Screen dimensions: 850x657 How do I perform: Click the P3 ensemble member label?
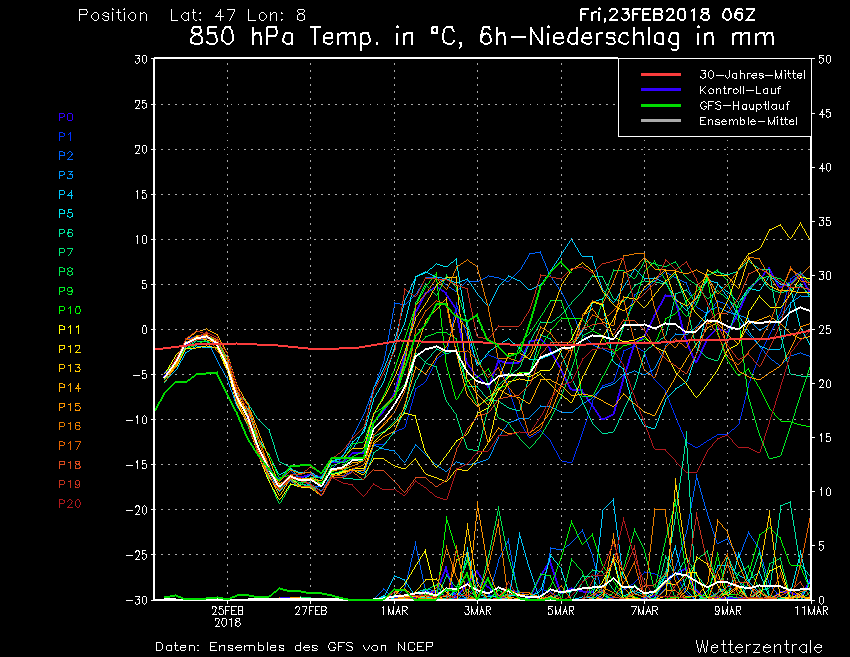(66, 175)
